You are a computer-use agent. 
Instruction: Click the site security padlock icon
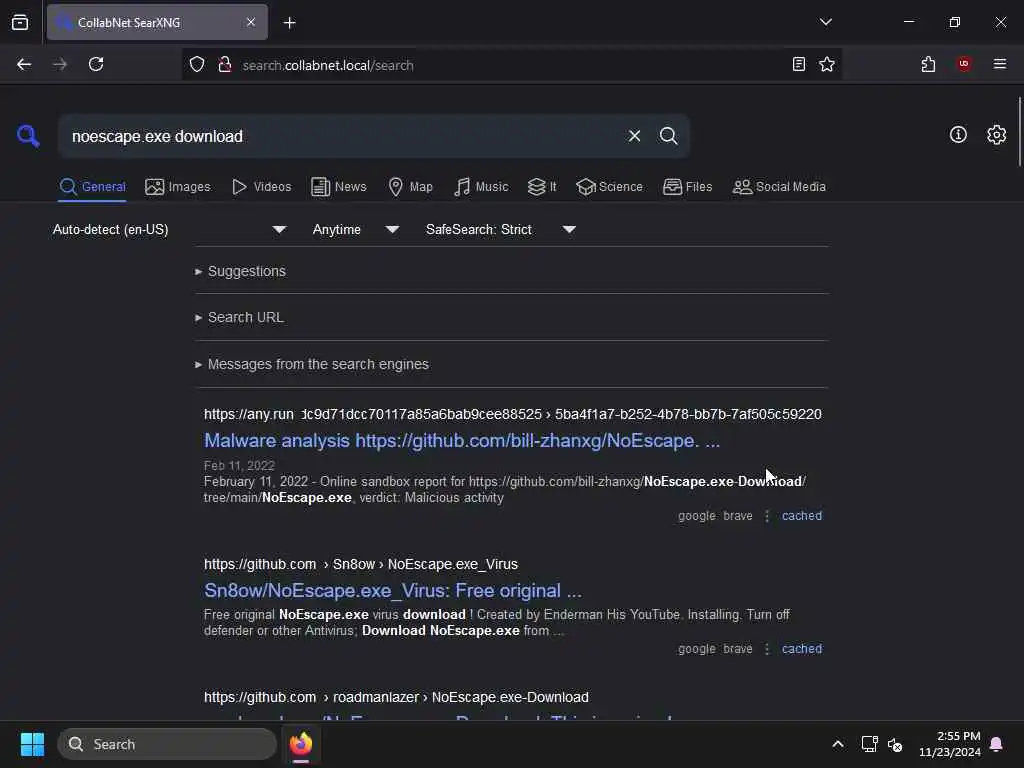click(225, 65)
